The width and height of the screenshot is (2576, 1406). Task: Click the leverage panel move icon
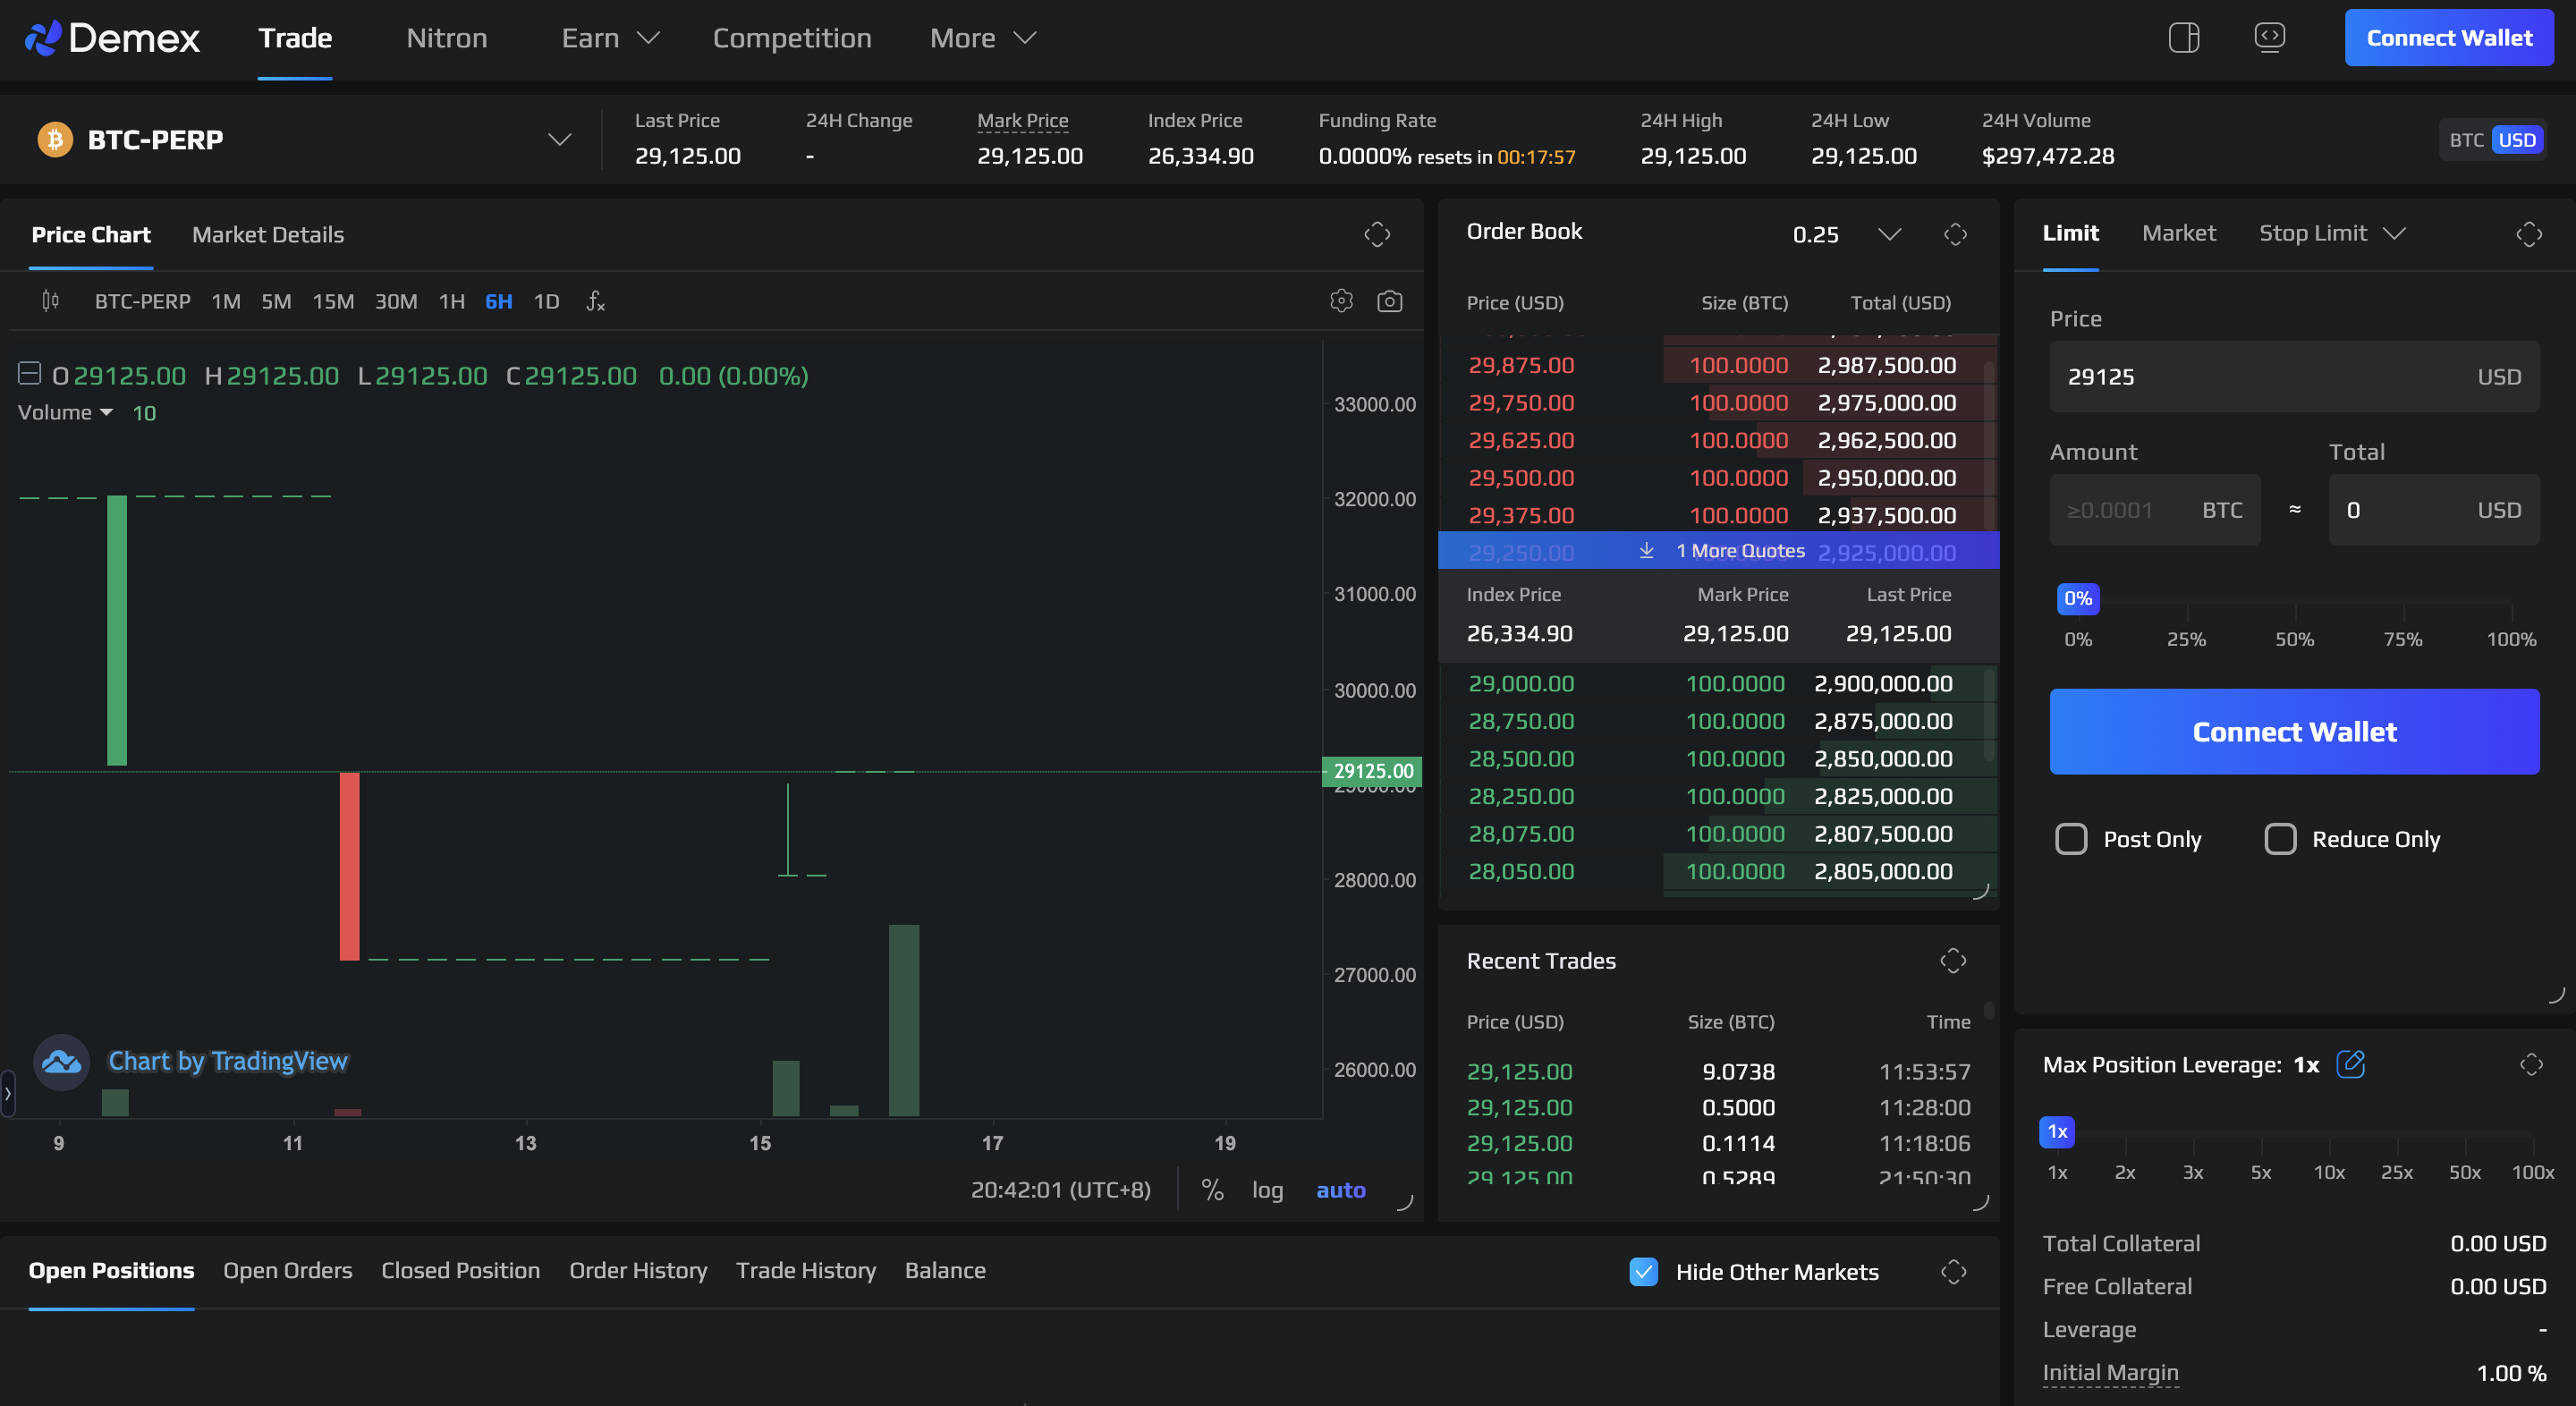coord(2531,1064)
